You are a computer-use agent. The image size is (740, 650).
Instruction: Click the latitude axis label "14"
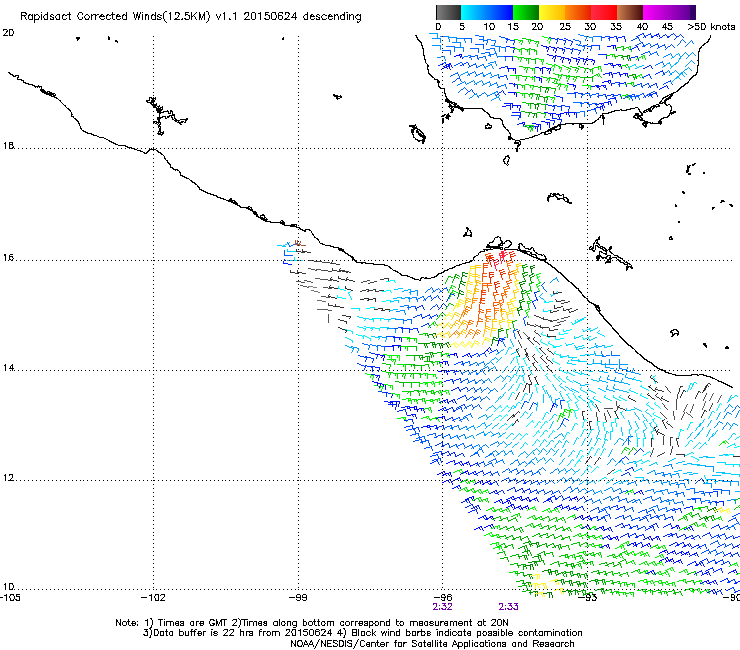click(8, 367)
